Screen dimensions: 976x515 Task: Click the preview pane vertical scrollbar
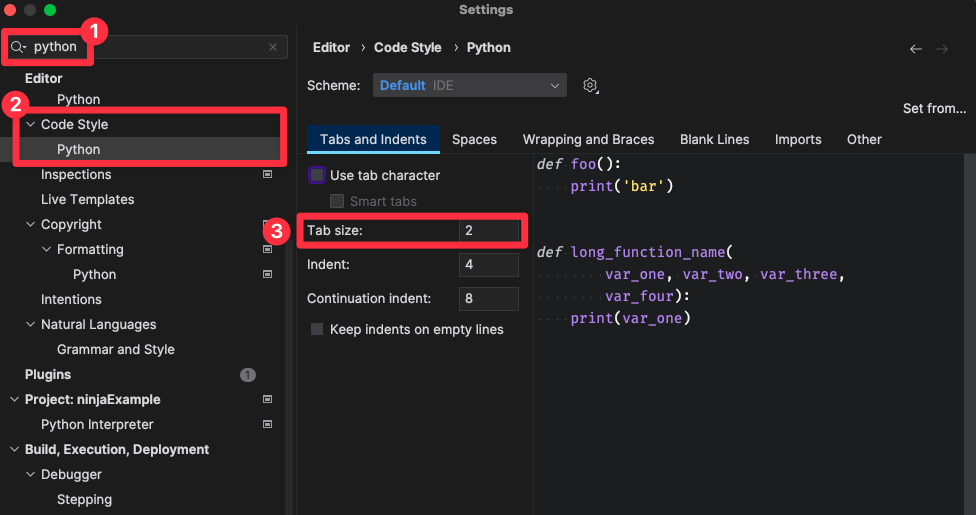(970, 334)
